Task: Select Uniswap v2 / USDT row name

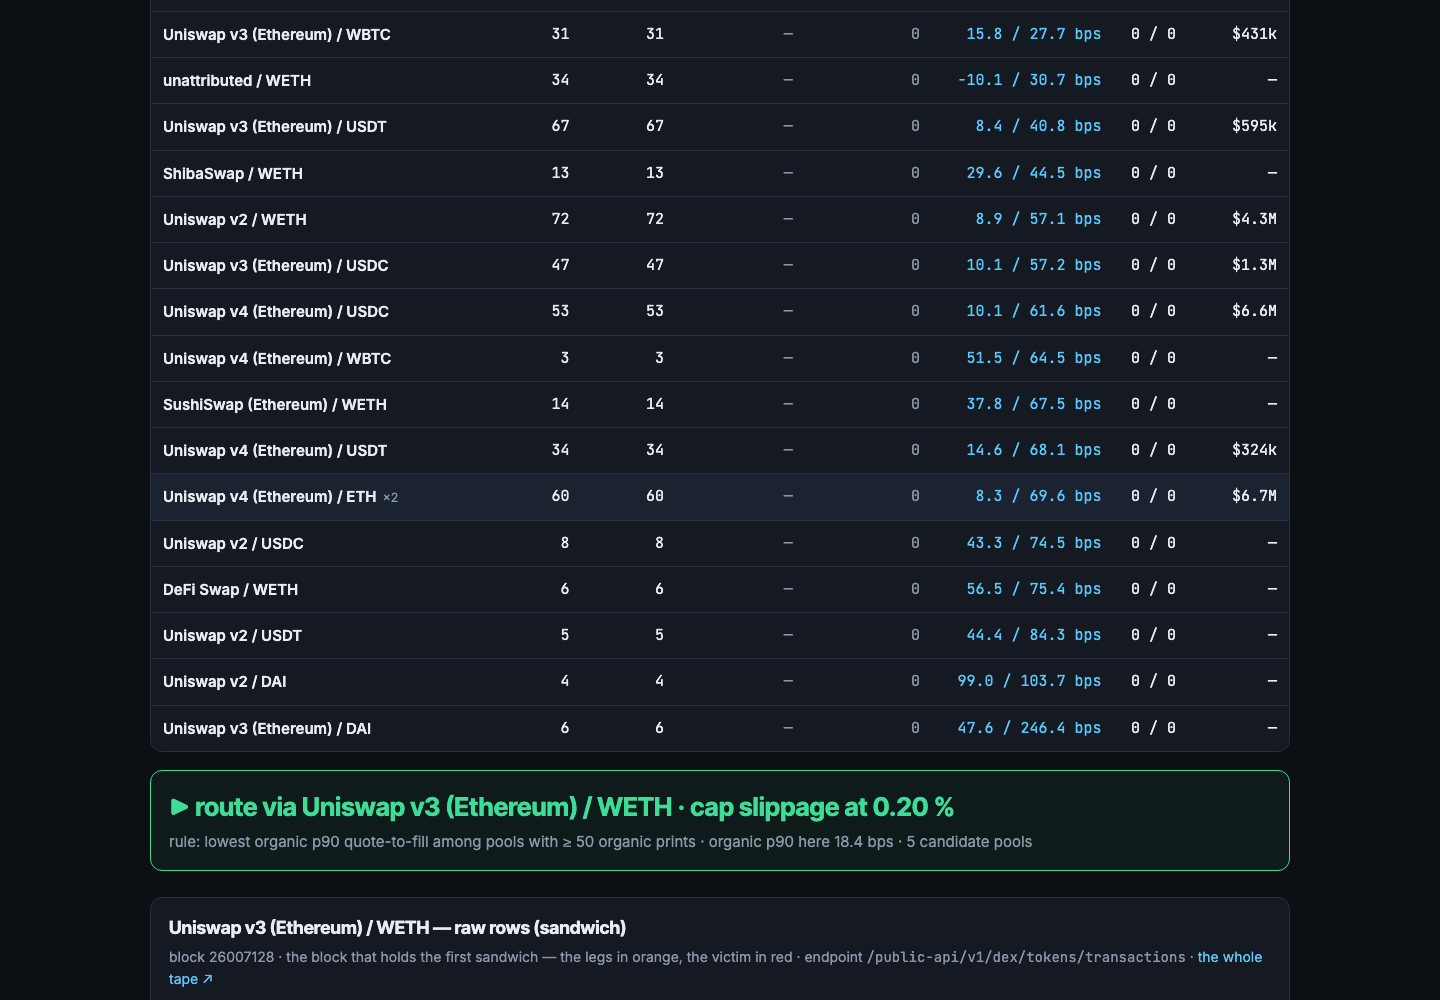Action: tap(232, 636)
